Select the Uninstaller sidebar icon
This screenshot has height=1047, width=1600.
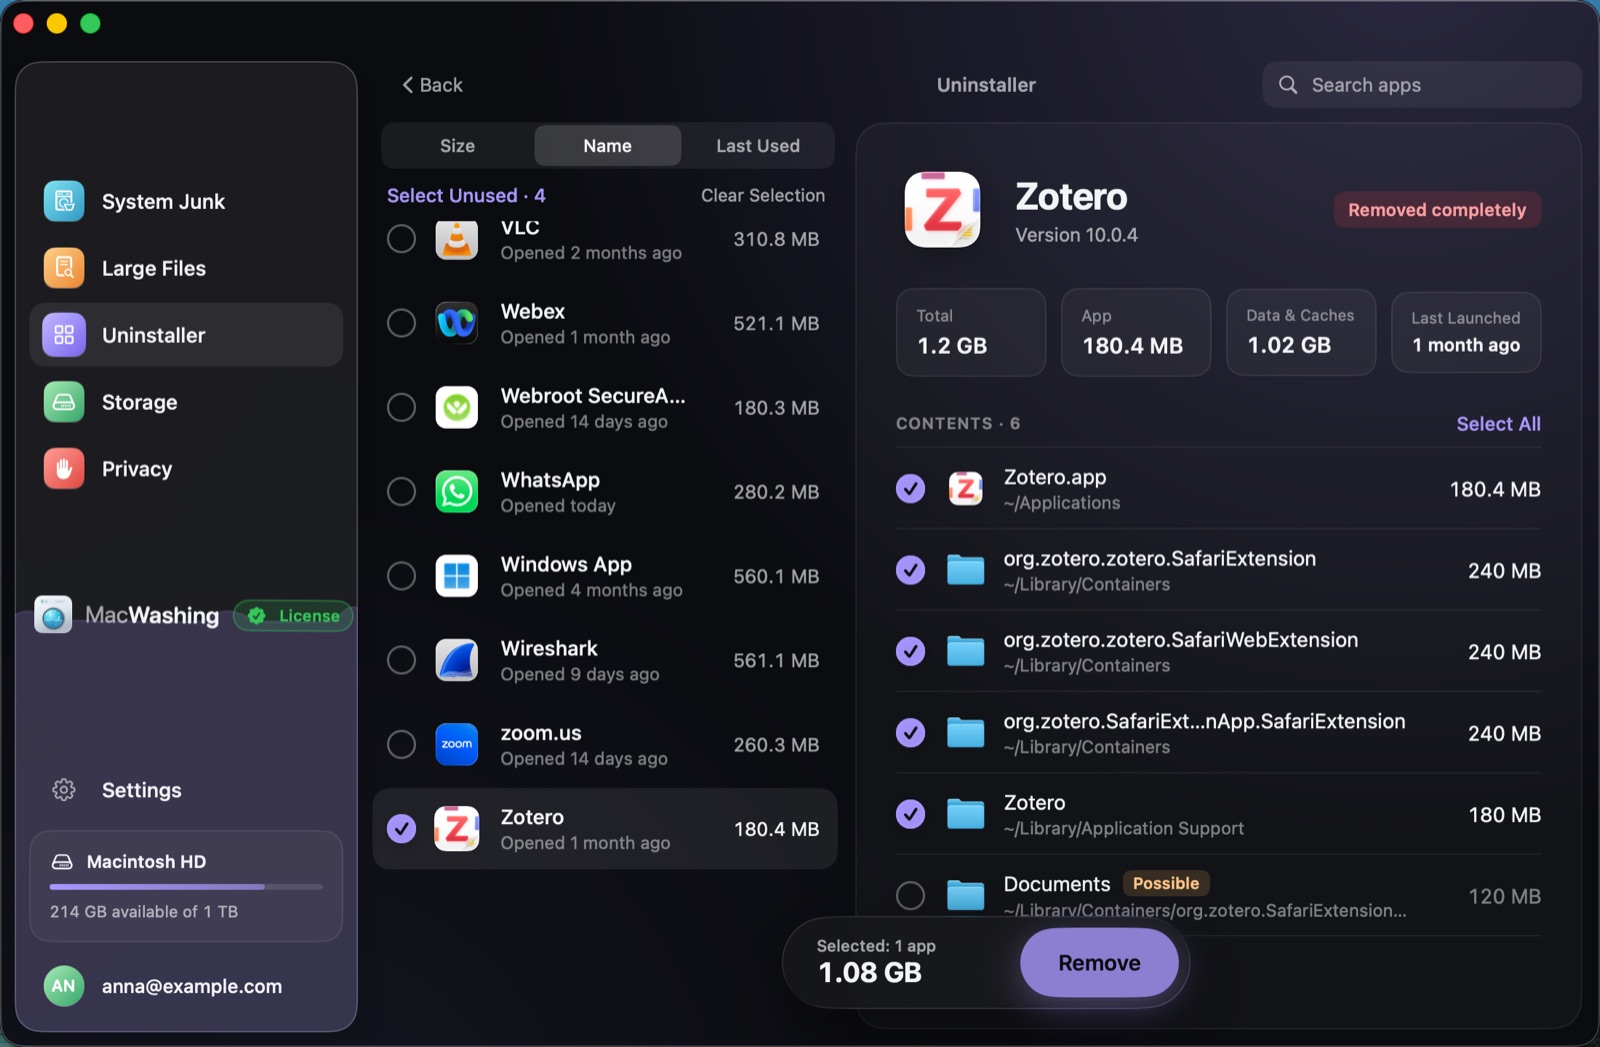tap(64, 335)
